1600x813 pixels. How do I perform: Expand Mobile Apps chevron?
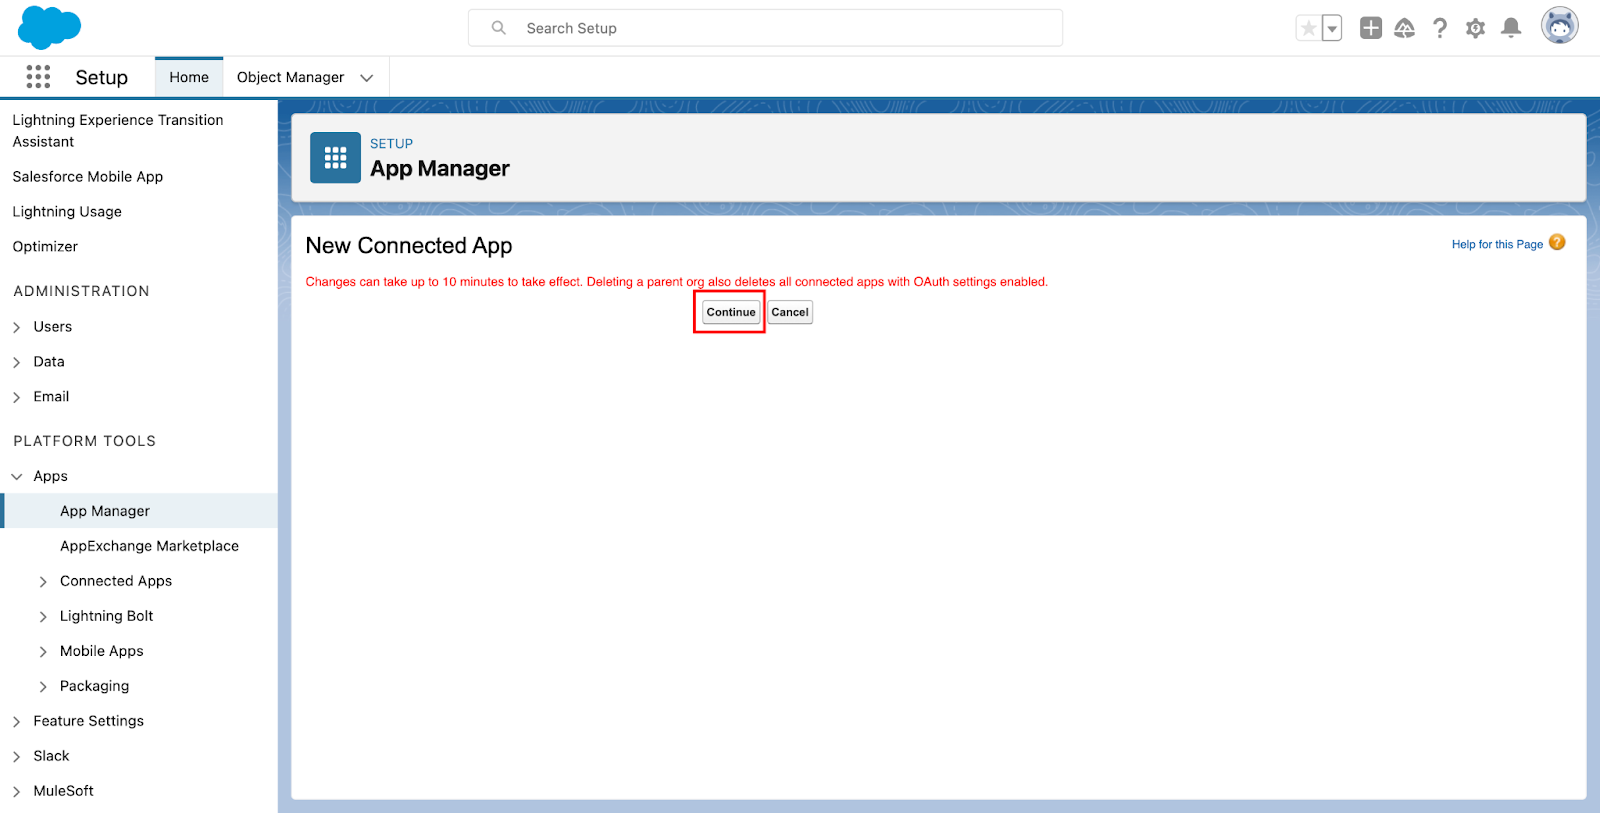(x=43, y=652)
